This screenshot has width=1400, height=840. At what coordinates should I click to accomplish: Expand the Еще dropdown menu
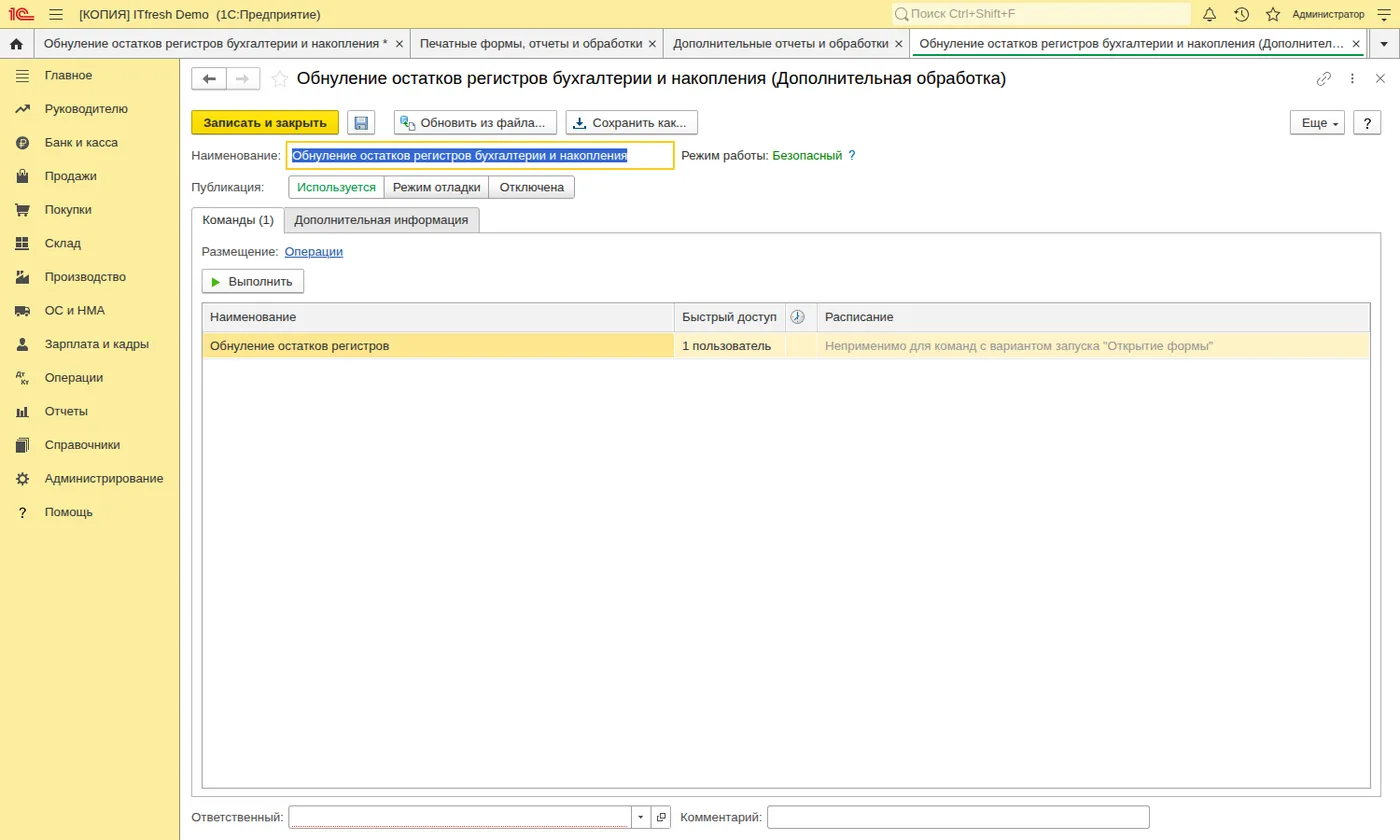(x=1317, y=123)
